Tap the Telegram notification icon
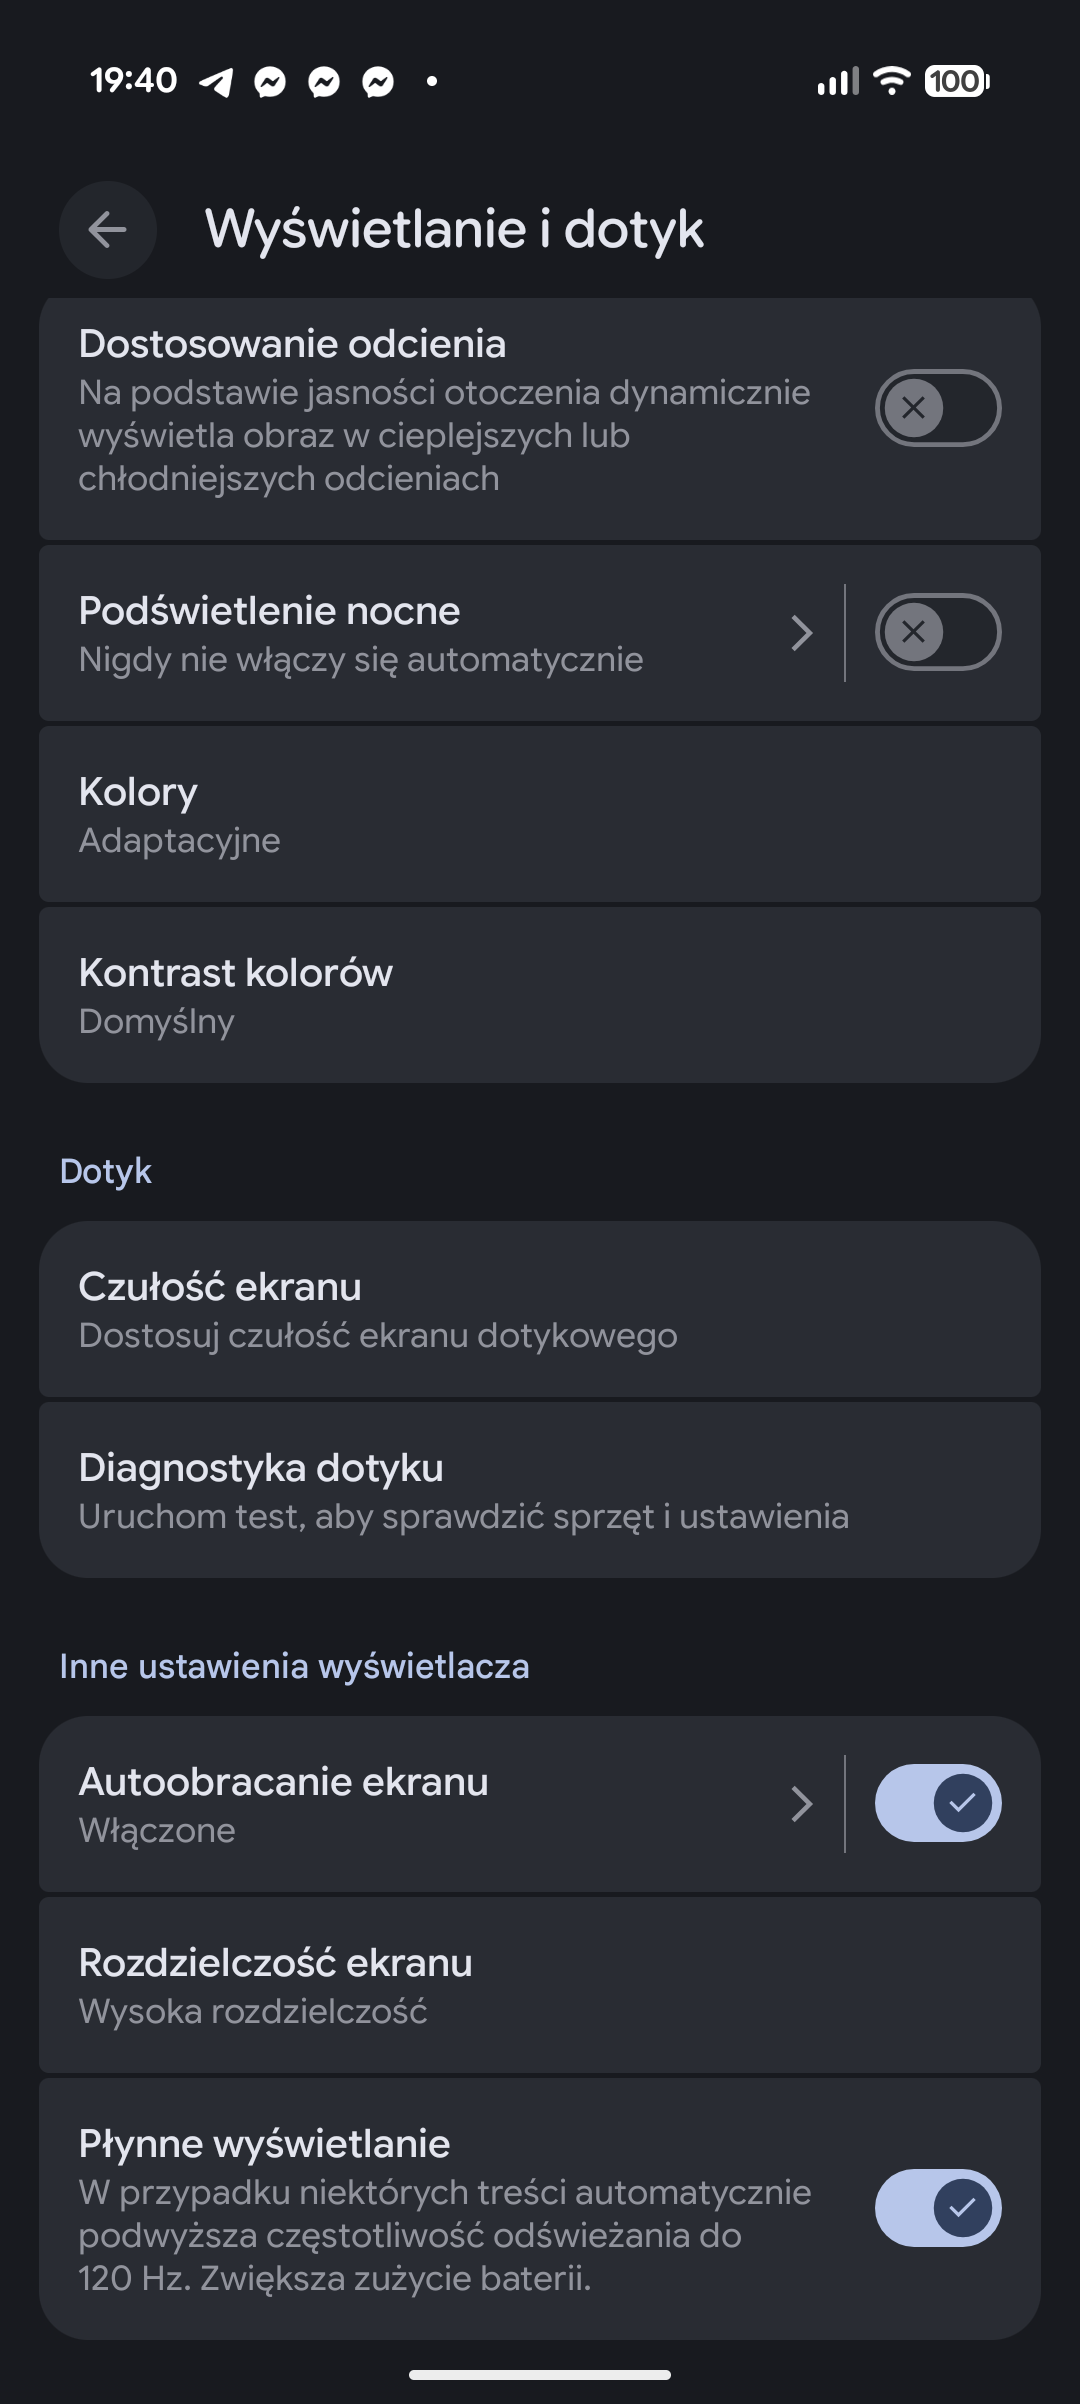The width and height of the screenshot is (1080, 2404). click(x=216, y=82)
